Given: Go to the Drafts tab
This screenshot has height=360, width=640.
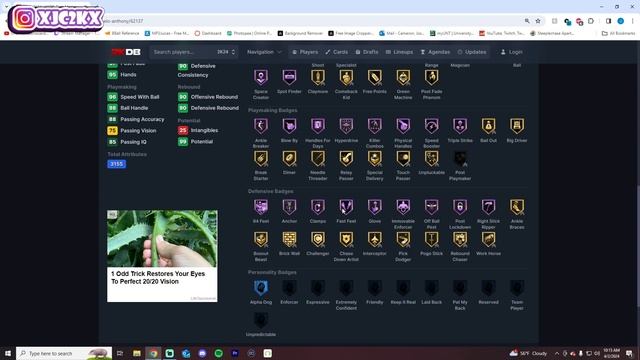Looking at the screenshot, I should (x=367, y=52).
